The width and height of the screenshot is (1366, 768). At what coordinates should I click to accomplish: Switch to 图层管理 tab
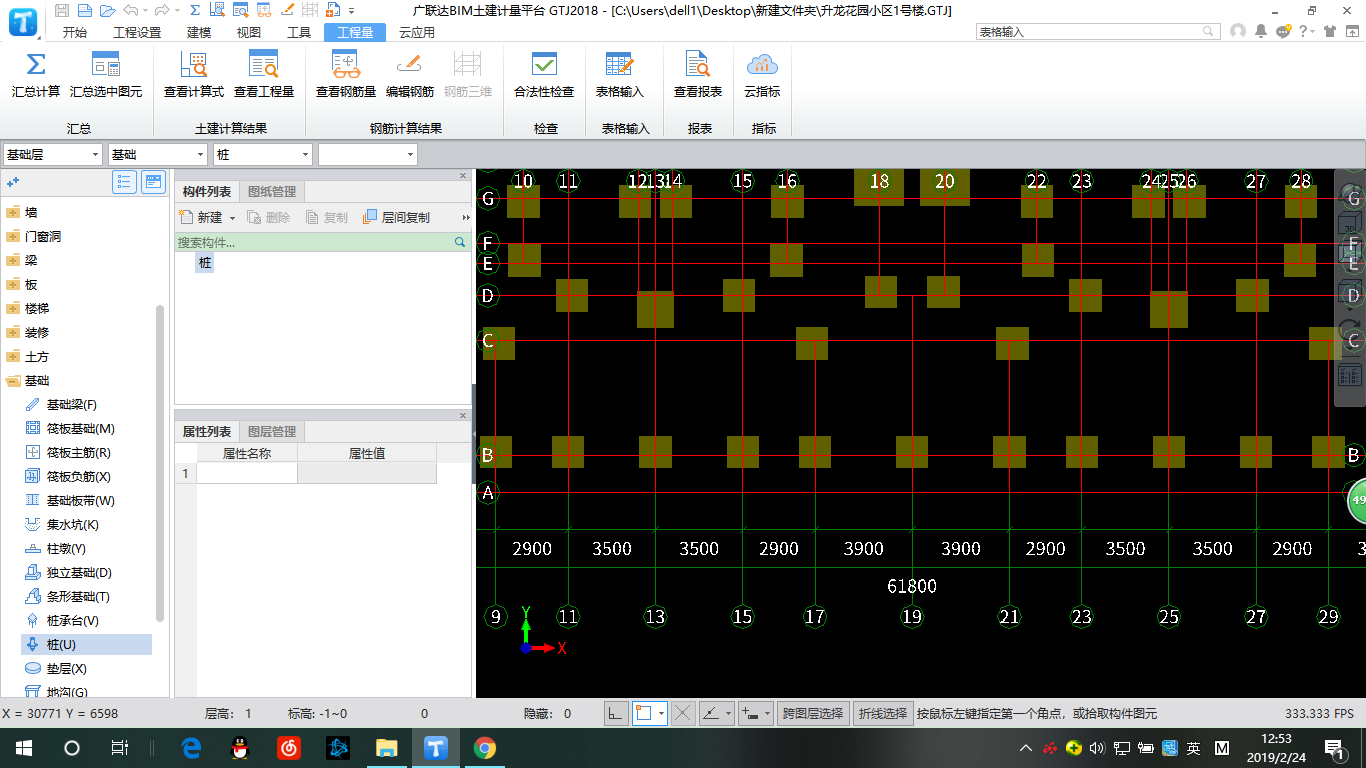coord(271,432)
